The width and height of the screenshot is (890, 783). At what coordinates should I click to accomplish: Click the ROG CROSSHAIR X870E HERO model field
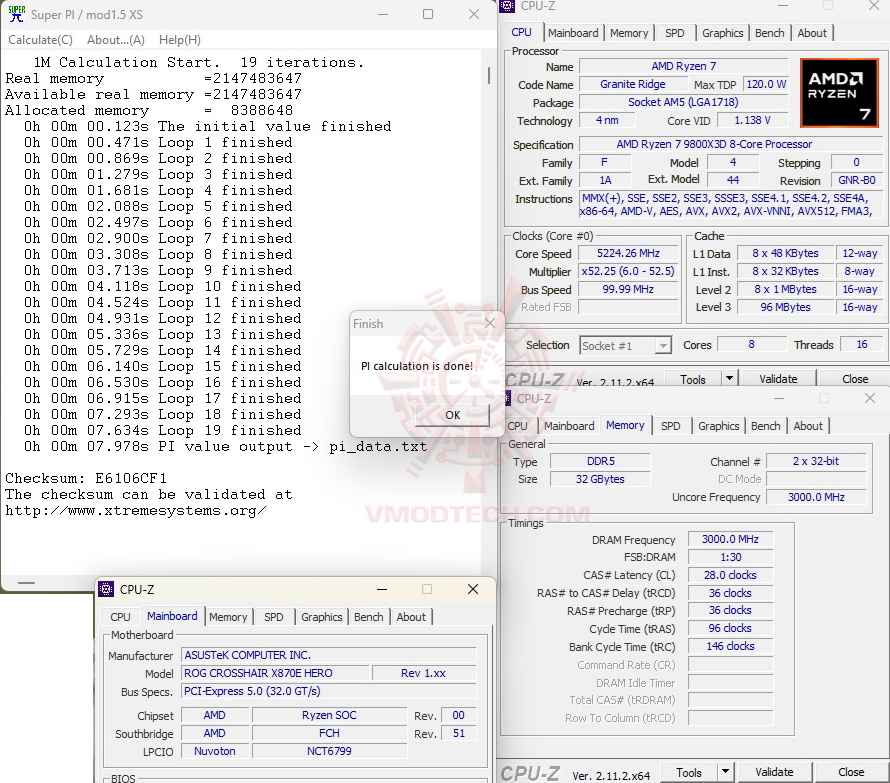point(275,673)
